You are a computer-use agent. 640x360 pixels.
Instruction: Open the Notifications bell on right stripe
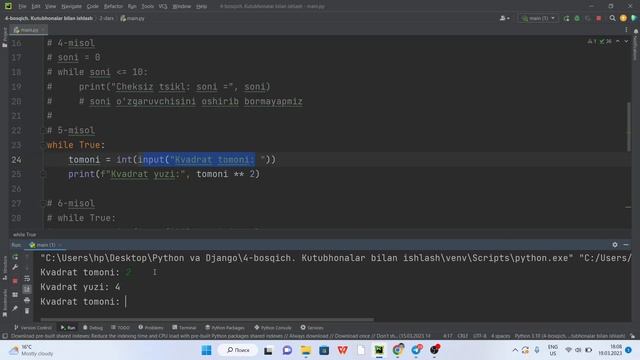[x=636, y=31]
